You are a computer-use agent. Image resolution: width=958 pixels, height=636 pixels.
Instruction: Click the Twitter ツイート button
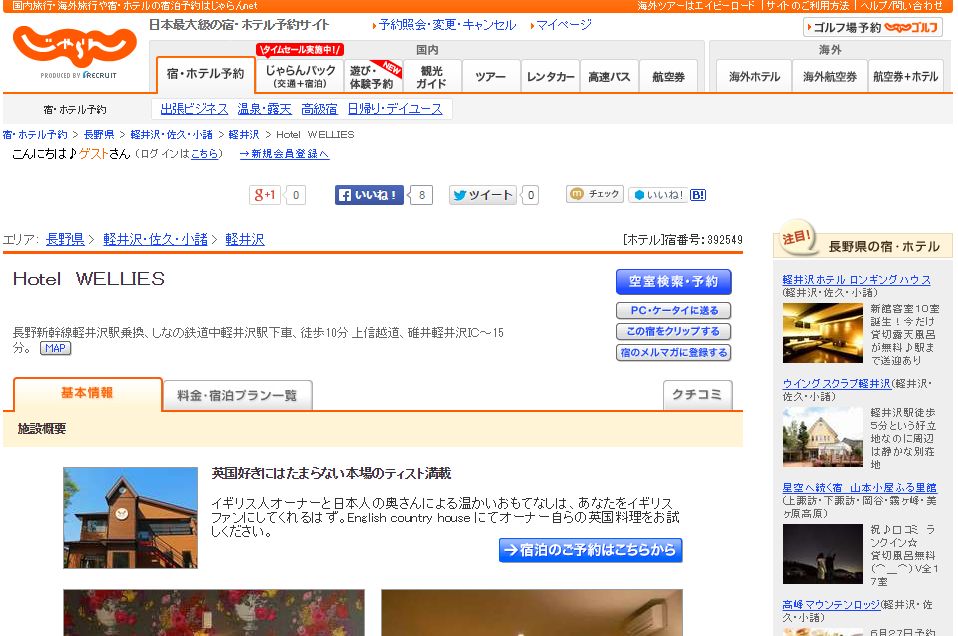point(483,195)
